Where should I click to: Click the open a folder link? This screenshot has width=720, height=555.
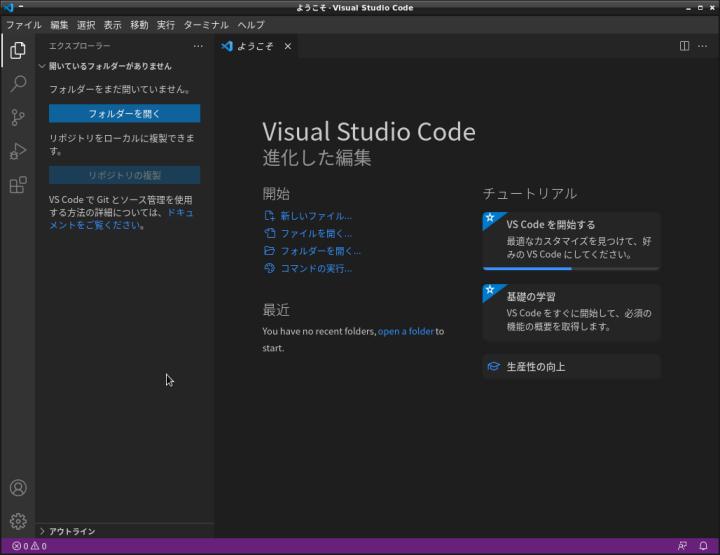pyautogui.click(x=405, y=331)
